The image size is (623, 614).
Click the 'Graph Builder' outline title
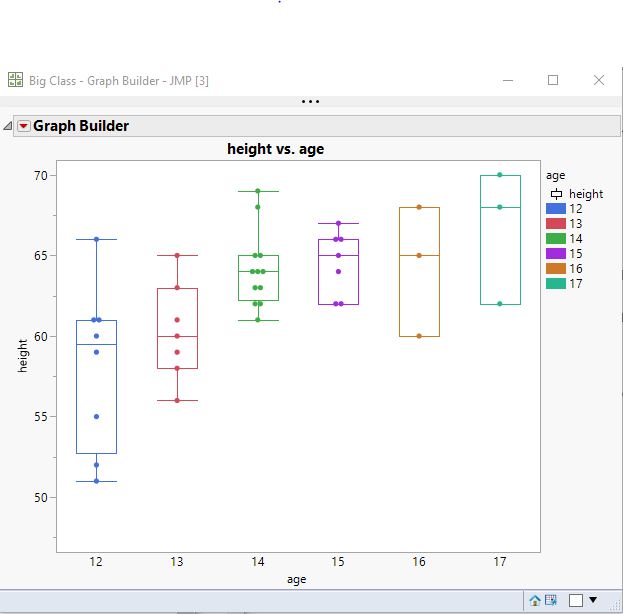tap(81, 126)
